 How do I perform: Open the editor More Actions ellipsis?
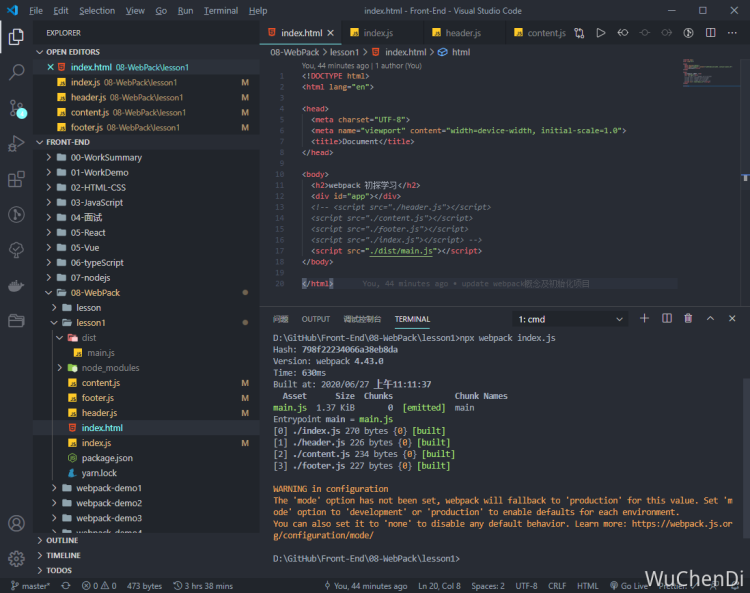tap(732, 33)
